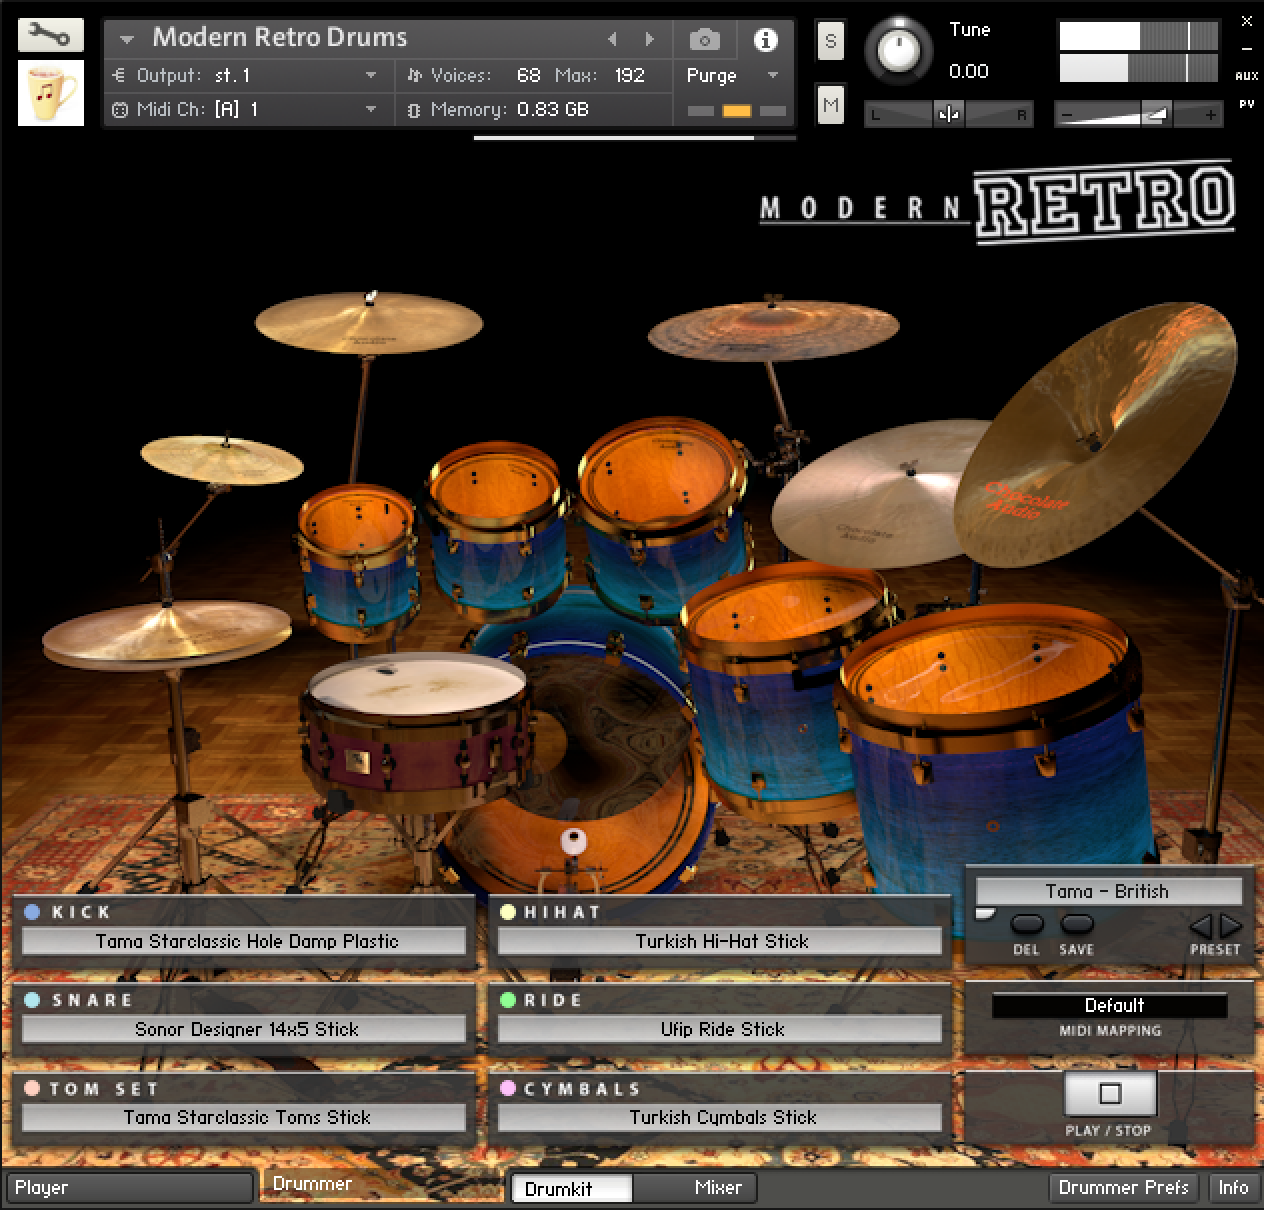Open the camera snapshot view
The height and width of the screenshot is (1210, 1264).
point(704,40)
